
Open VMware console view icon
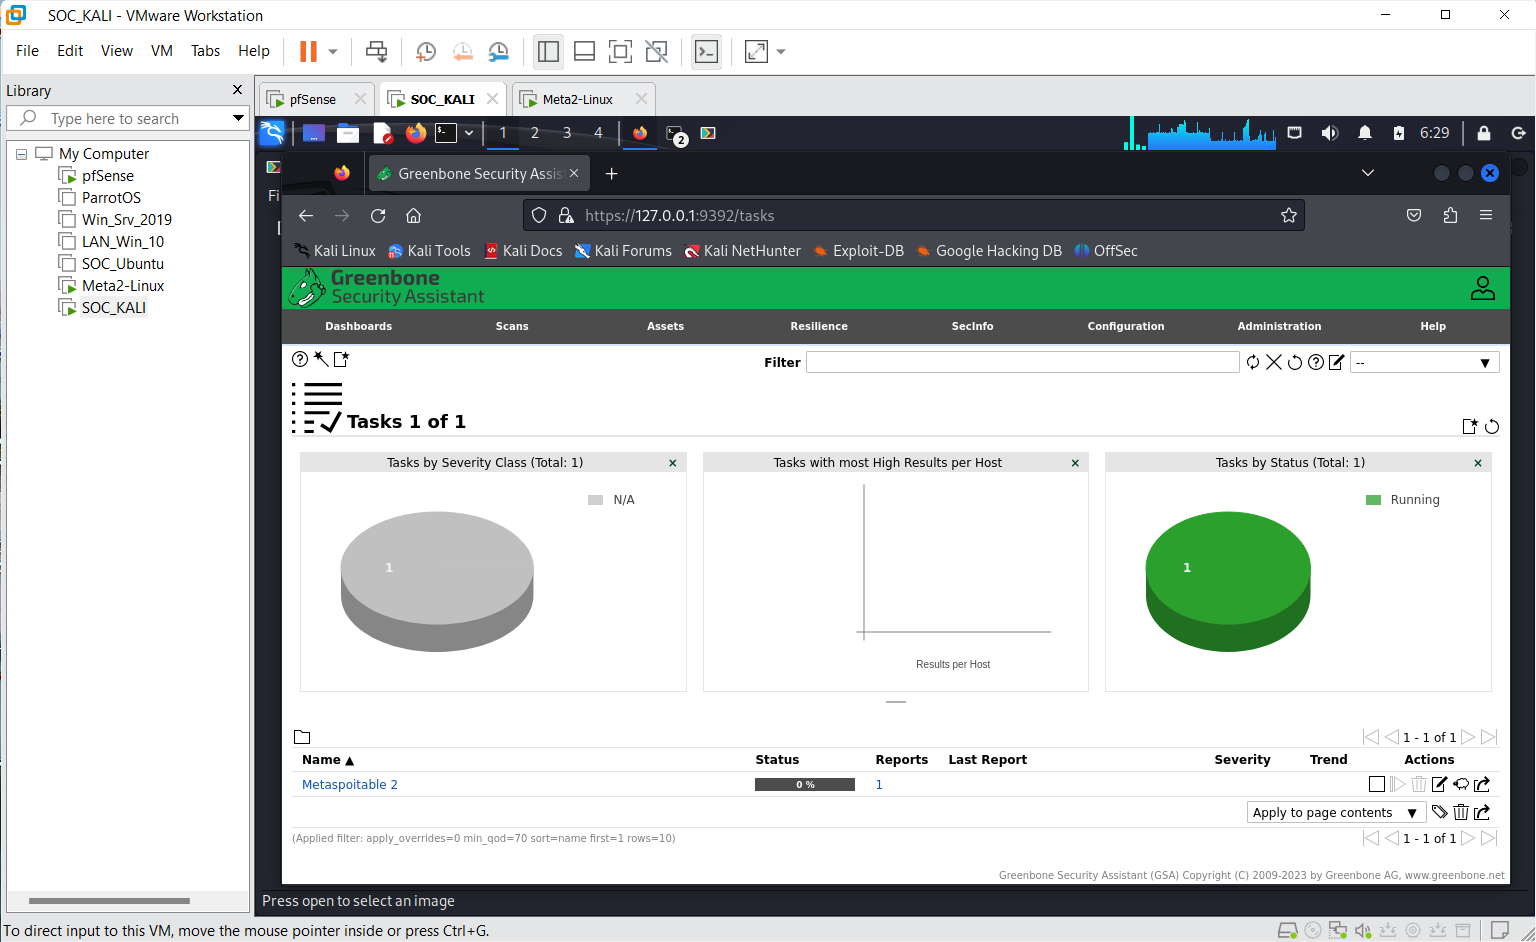(x=706, y=51)
